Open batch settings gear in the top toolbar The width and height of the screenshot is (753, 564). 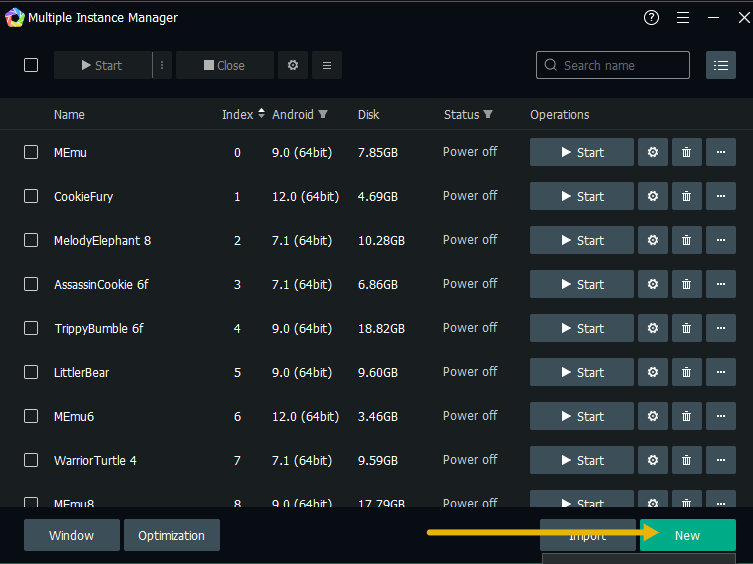pyautogui.click(x=293, y=65)
